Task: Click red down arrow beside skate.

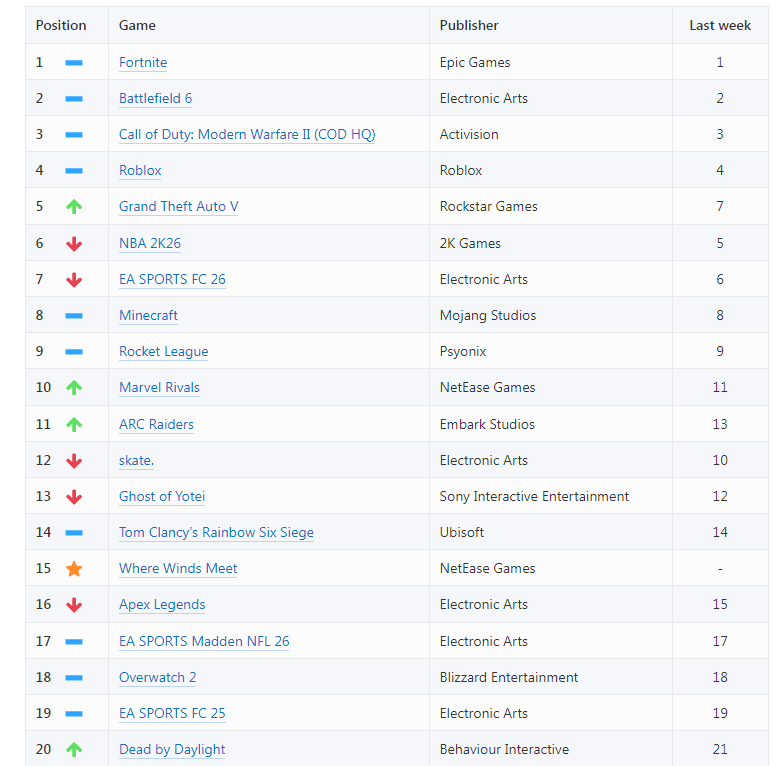Action: pos(74,461)
